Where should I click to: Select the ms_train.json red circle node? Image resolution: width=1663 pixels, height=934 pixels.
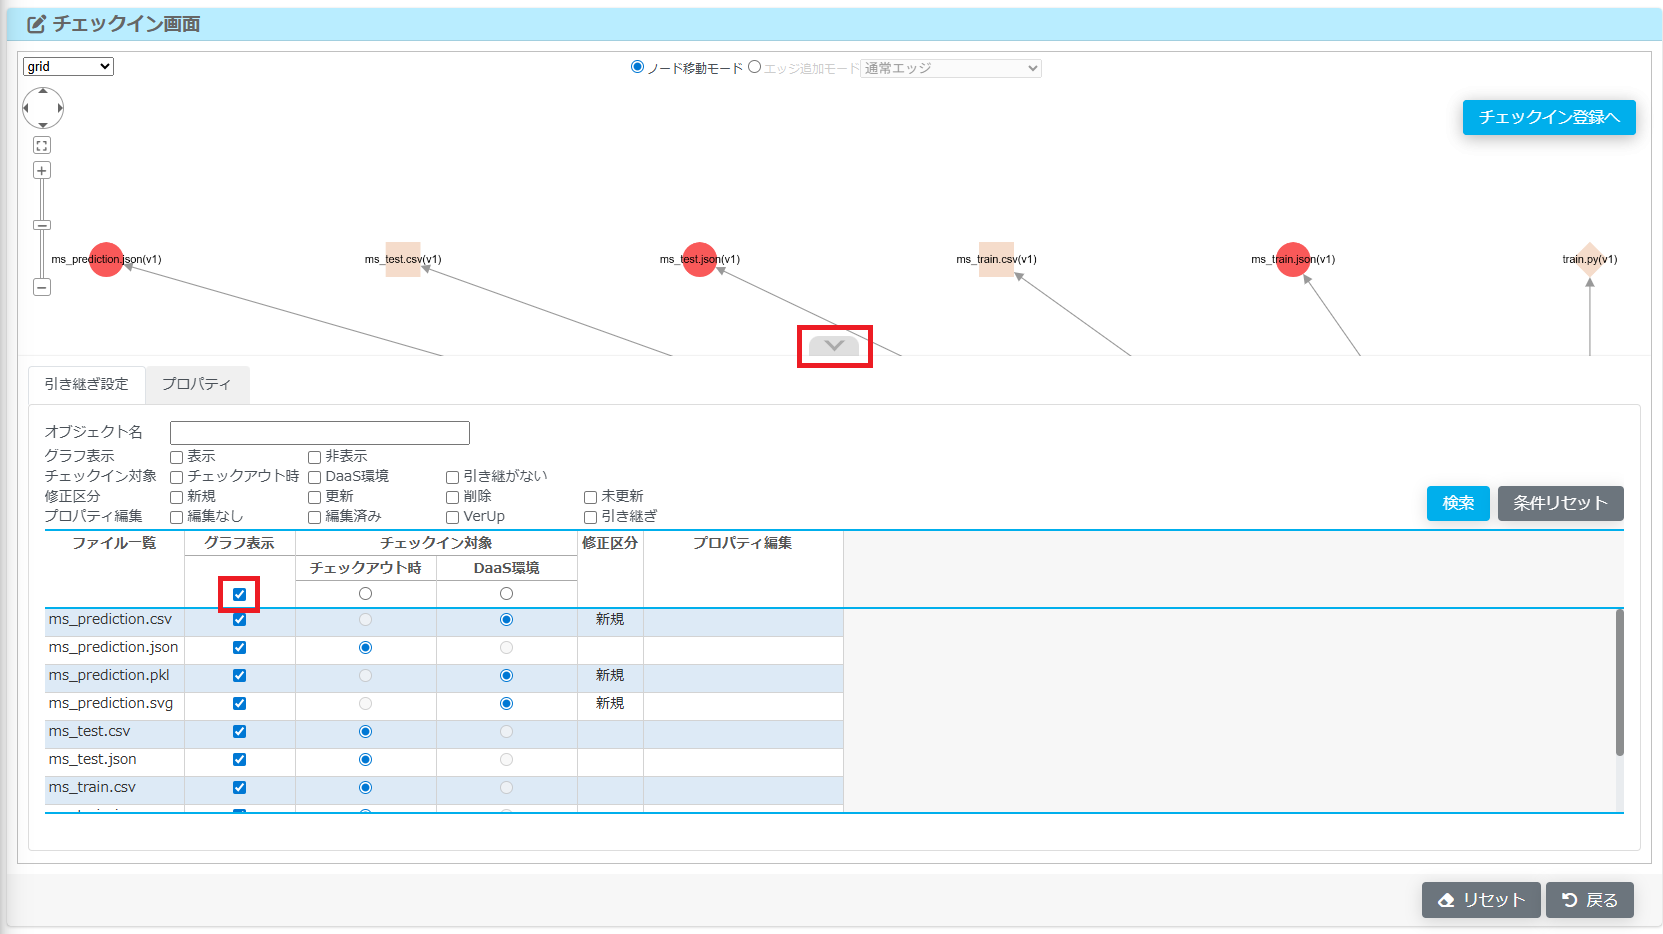click(x=1292, y=260)
